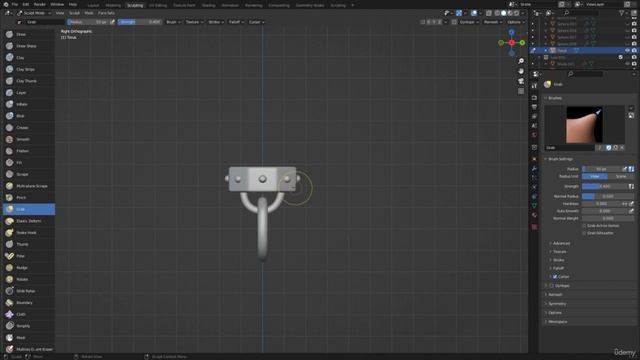Switch to the Layout workspace tab
Screen dimensions: 640x360
pyautogui.click(x=93, y=5)
